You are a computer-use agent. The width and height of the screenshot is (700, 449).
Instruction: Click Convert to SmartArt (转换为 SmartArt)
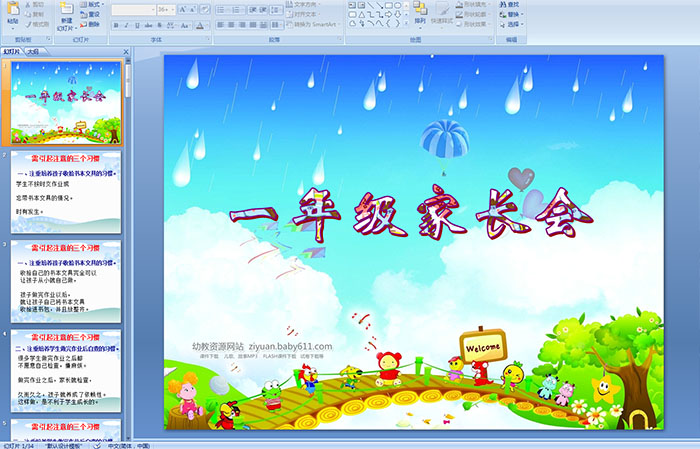313,24
